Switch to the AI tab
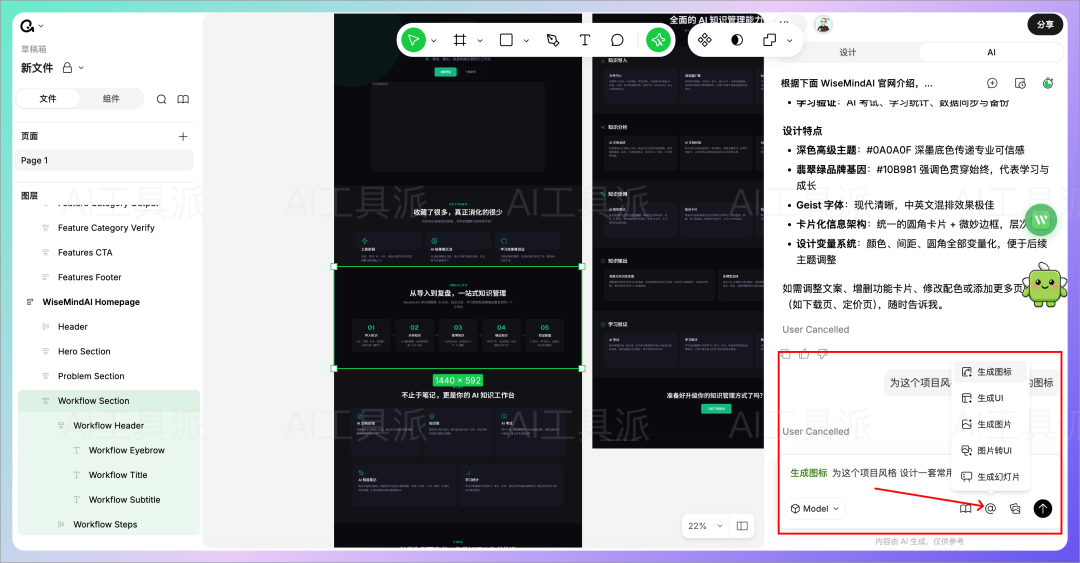The image size is (1080, 563). click(991, 52)
